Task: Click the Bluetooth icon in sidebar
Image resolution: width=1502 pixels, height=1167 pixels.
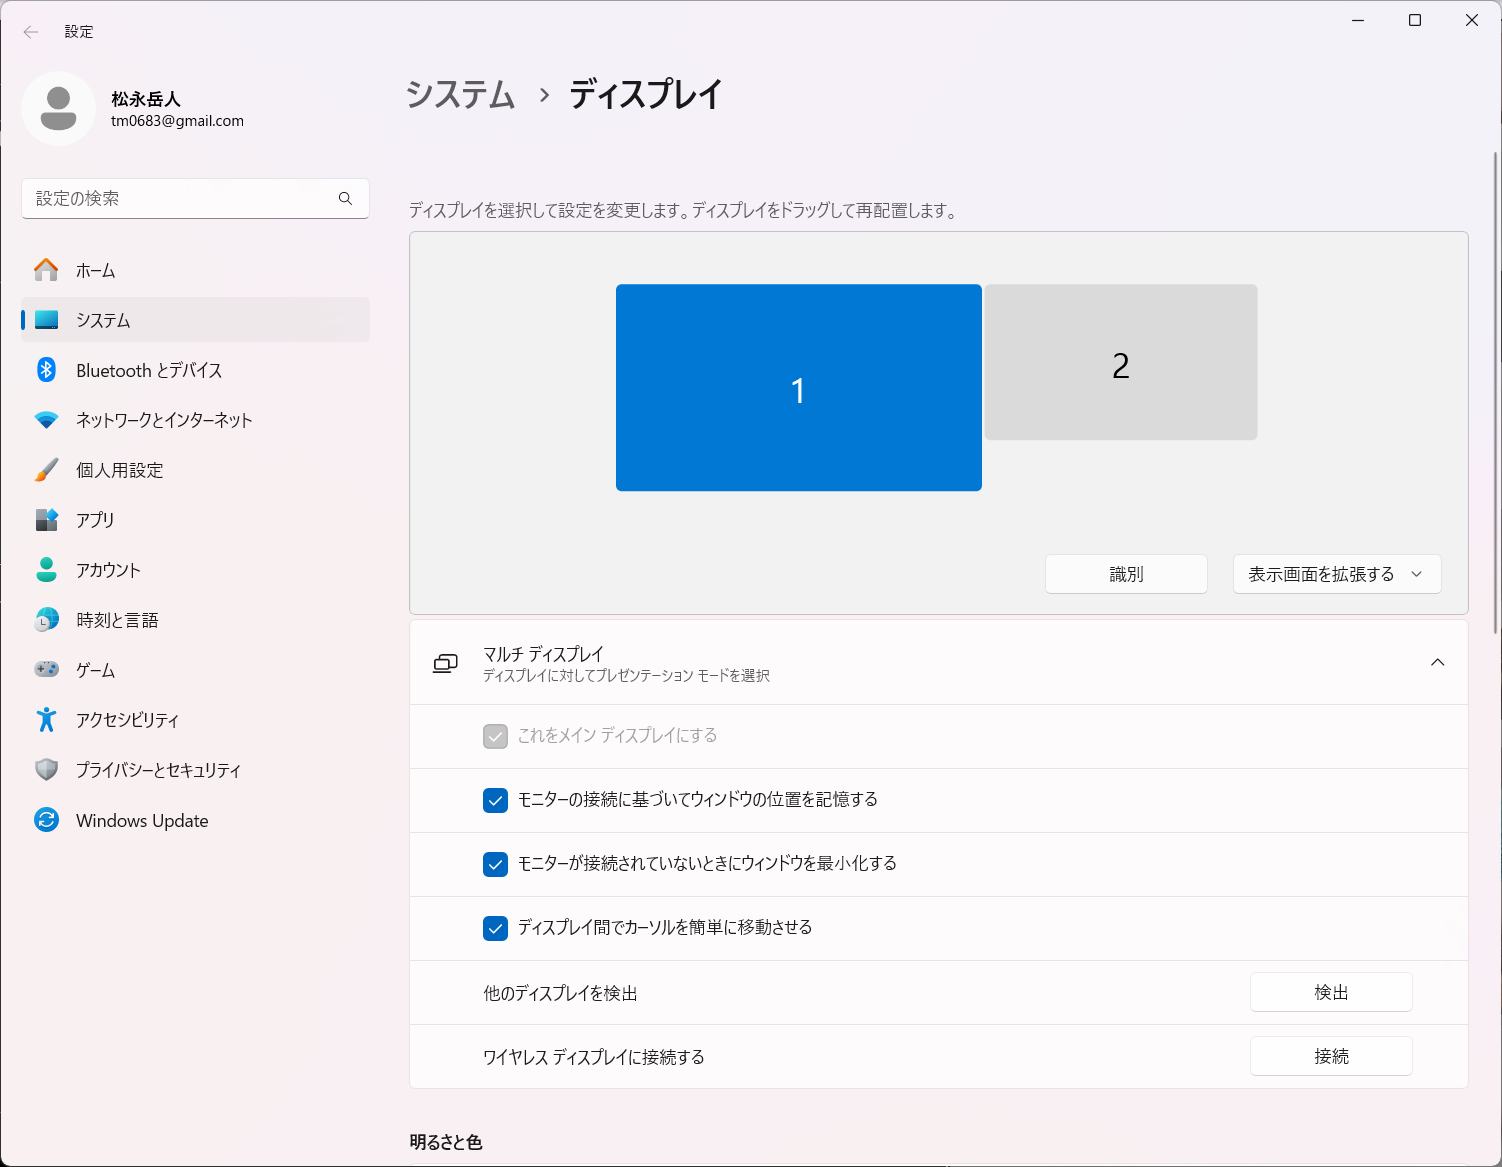Action: point(46,370)
